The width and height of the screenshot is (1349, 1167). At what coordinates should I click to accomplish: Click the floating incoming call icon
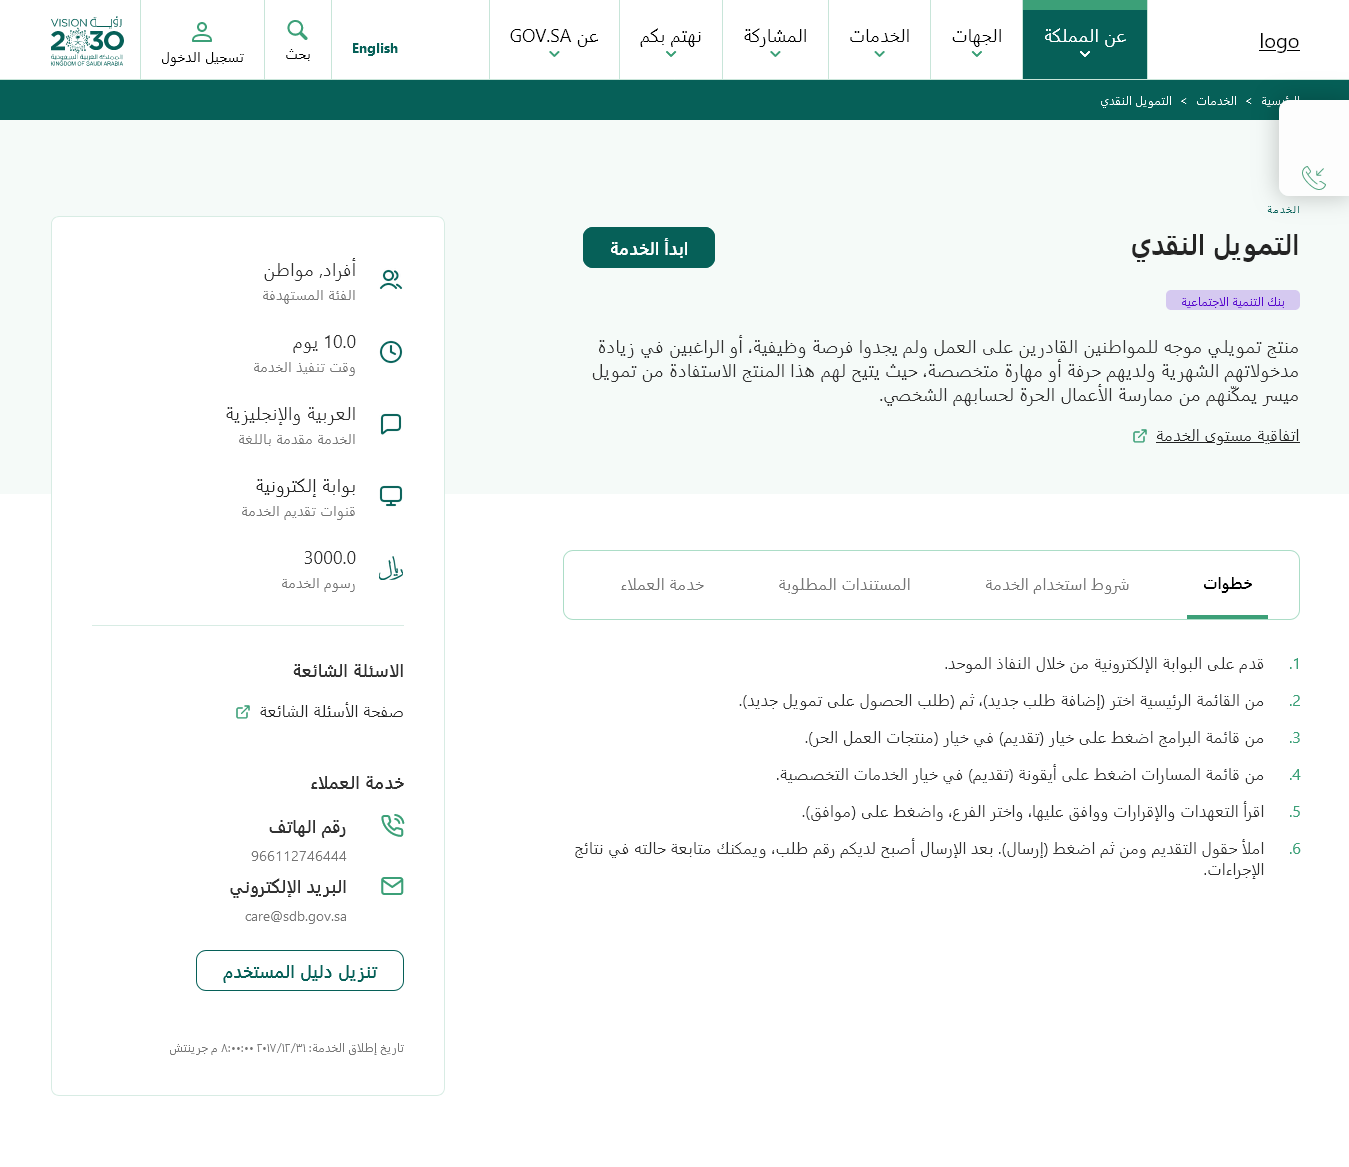pyautogui.click(x=1314, y=178)
